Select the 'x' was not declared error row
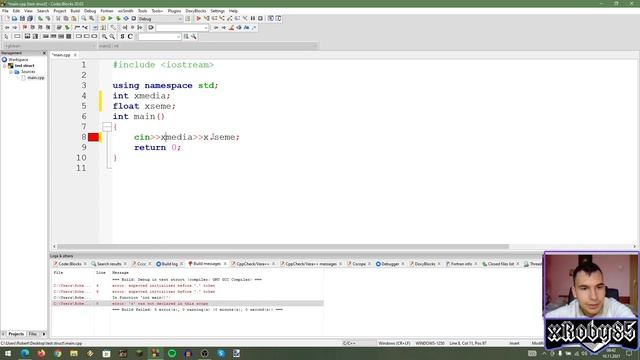Viewport: 640px width, 360px height. 188,304
